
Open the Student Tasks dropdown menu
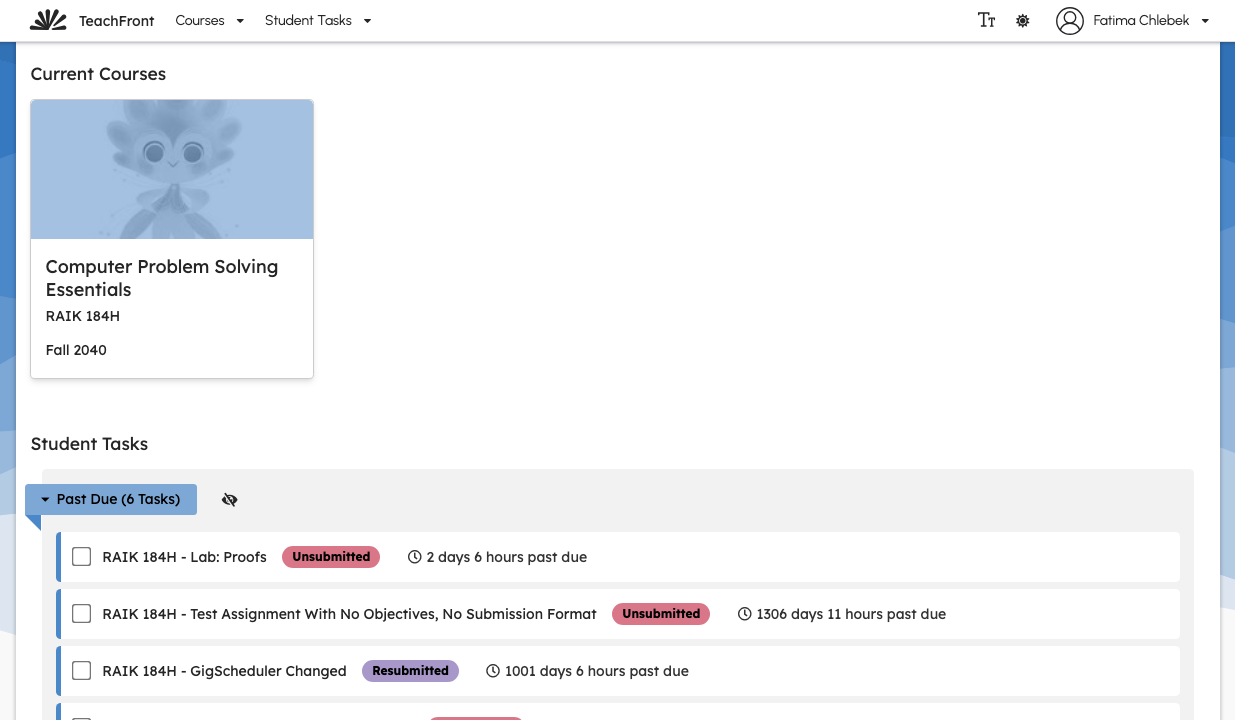coord(318,20)
